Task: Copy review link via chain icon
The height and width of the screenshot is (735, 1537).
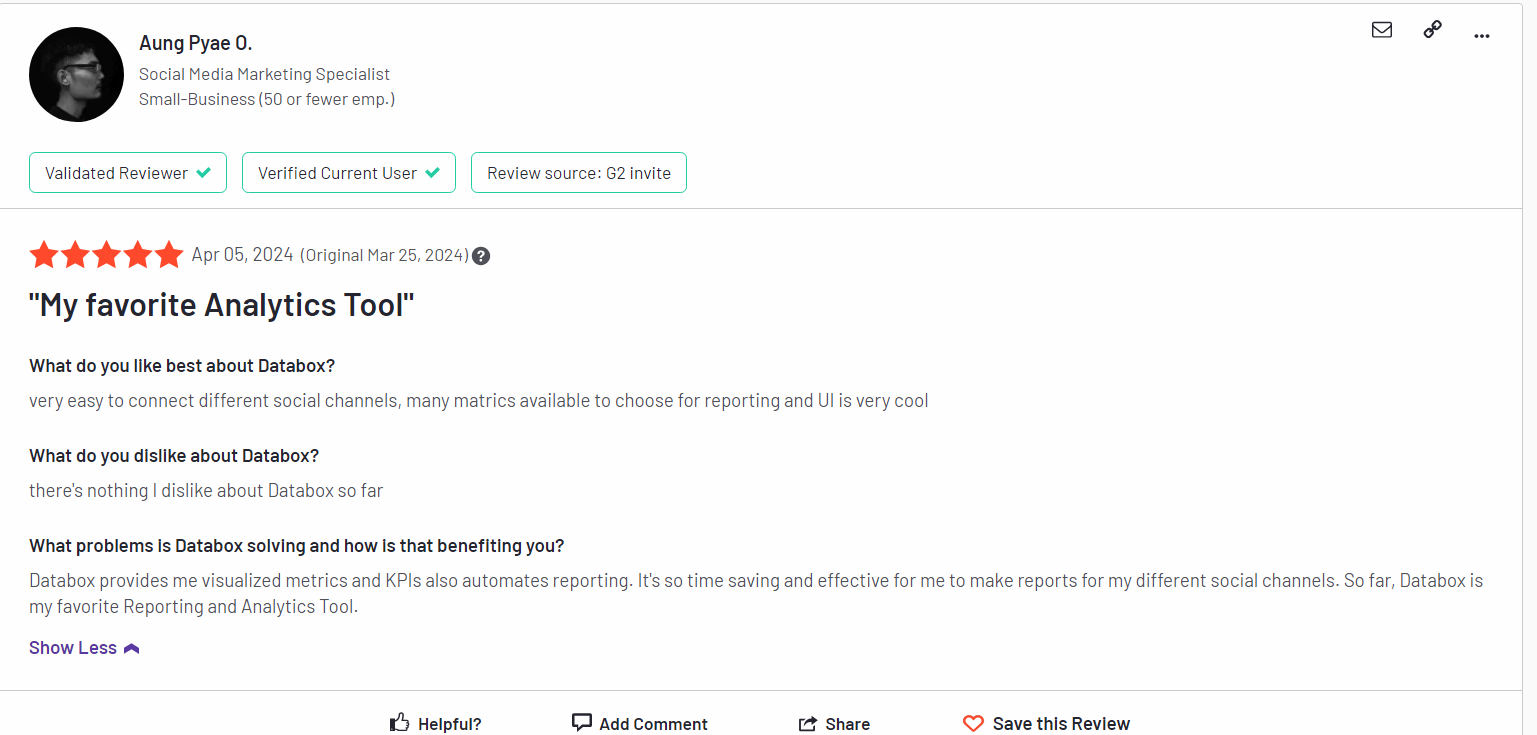Action: 1432,30
